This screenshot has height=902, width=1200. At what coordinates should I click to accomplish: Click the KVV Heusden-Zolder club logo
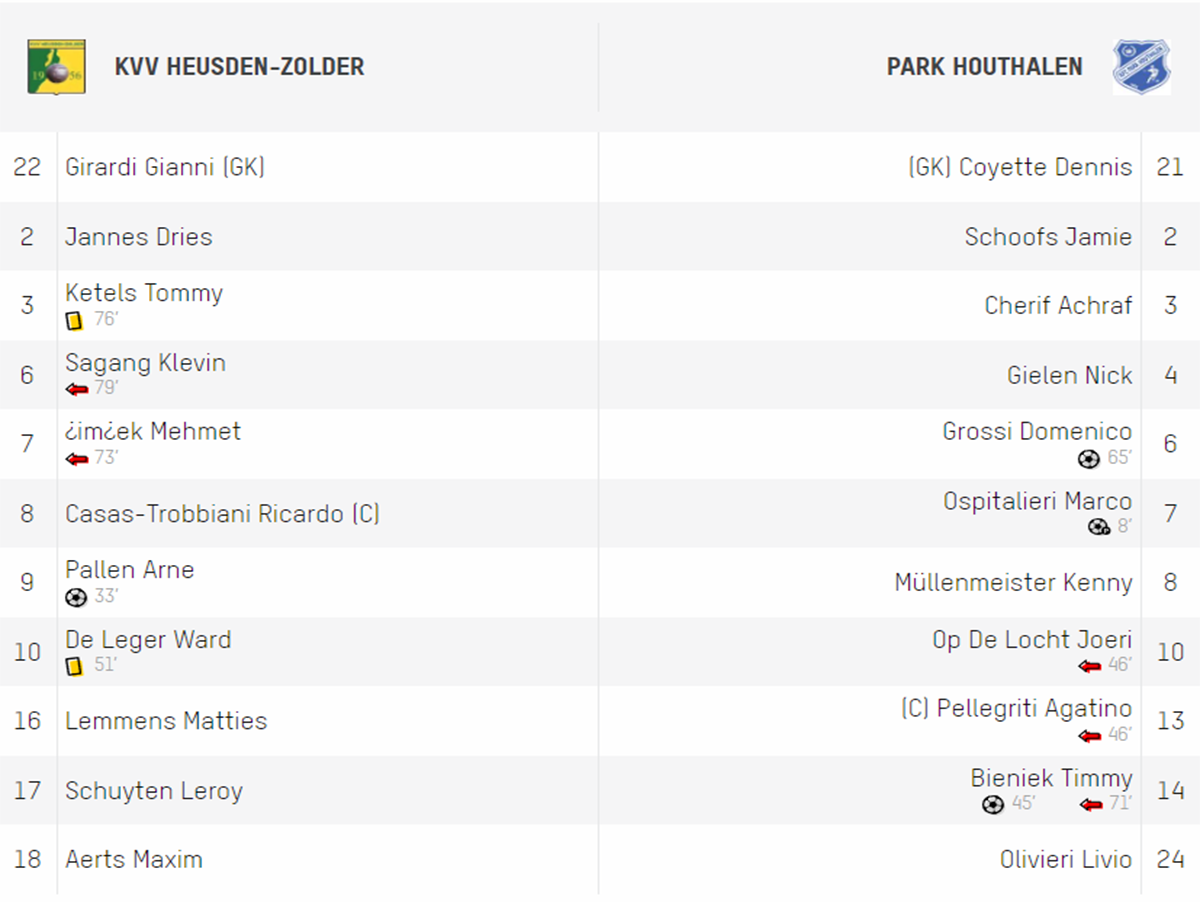pos(56,67)
